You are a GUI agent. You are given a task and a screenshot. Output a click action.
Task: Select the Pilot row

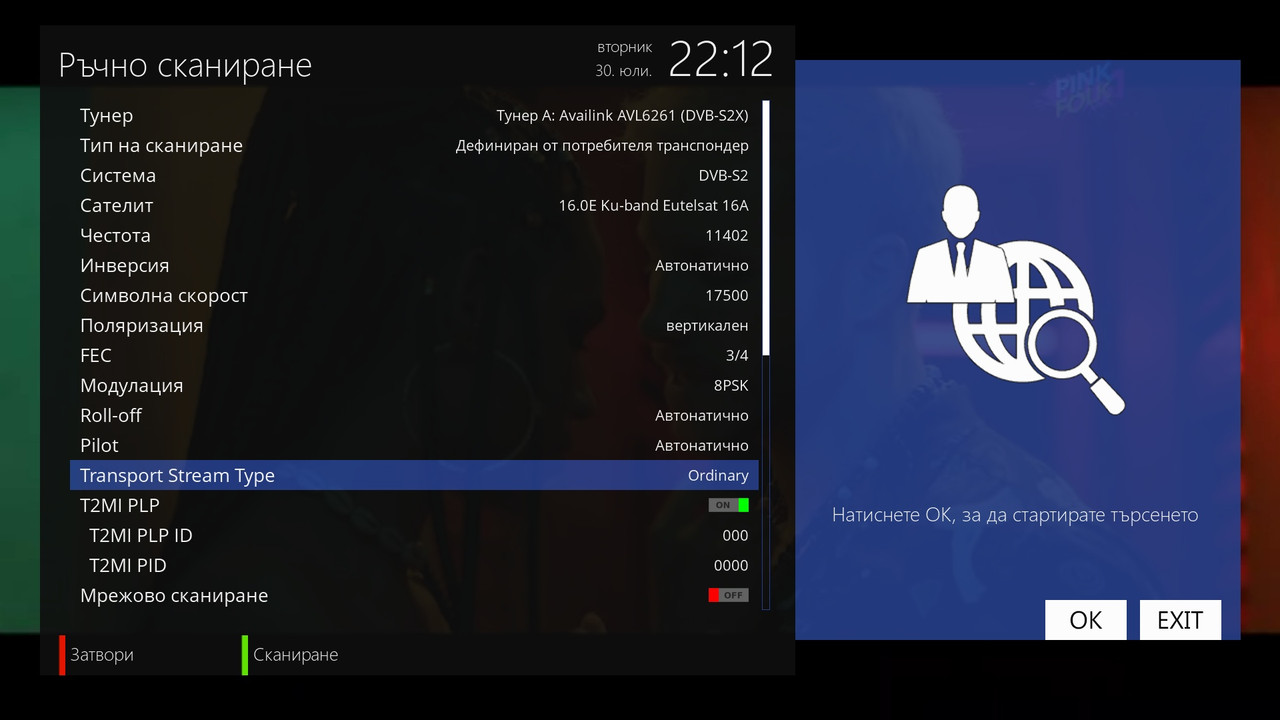tap(414, 445)
